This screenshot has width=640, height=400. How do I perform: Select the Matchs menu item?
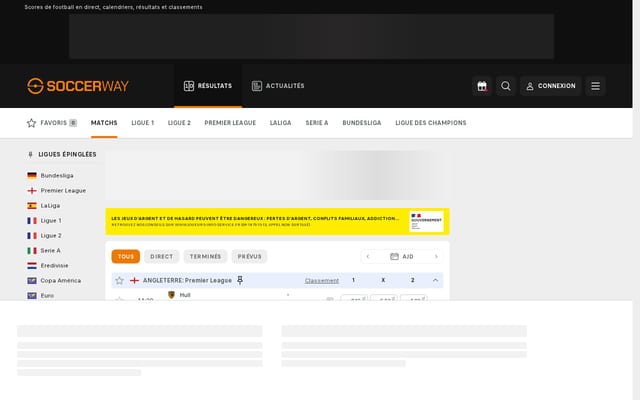104,123
